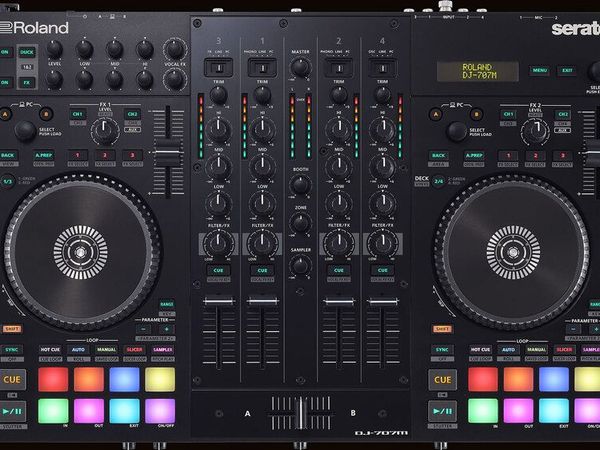Click the crossfader between A and B
The height and width of the screenshot is (450, 600).
(301, 413)
